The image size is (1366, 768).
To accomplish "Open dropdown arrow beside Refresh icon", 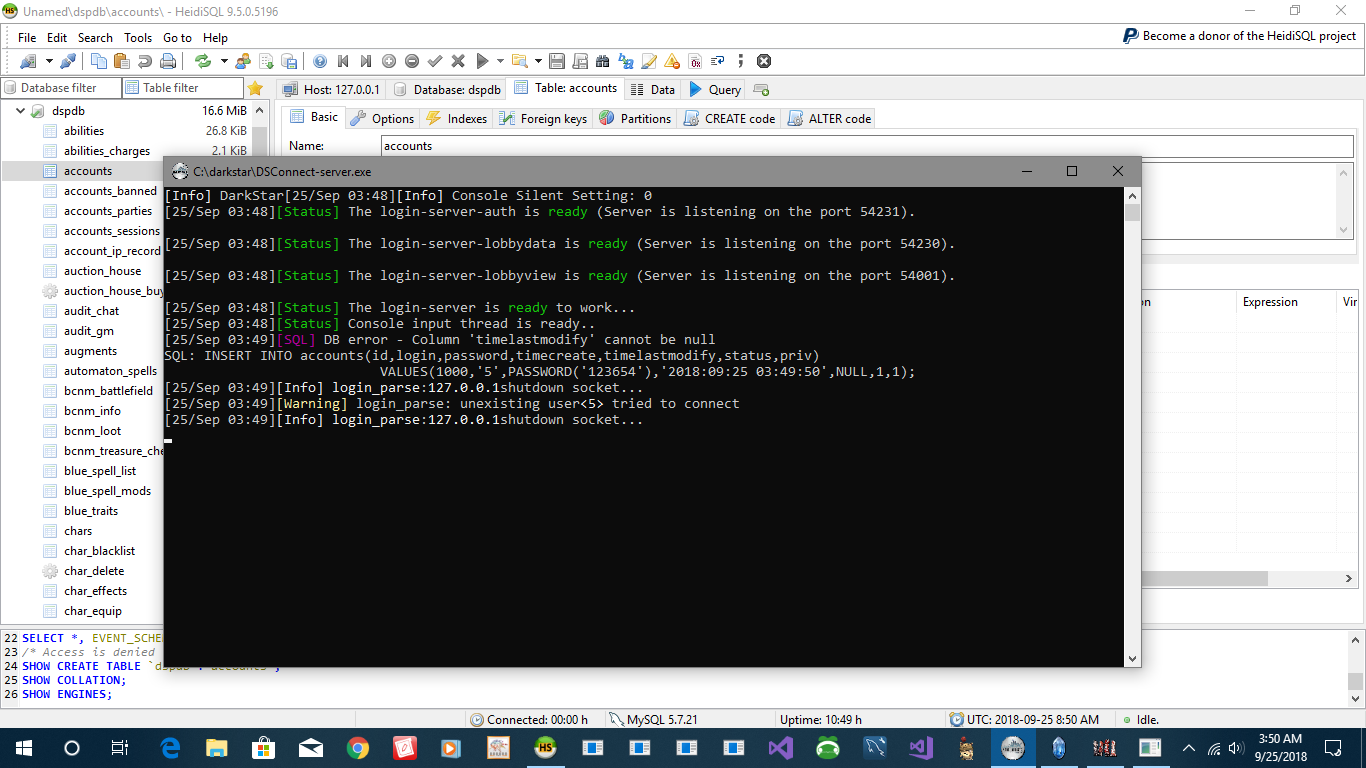I will 223,61.
